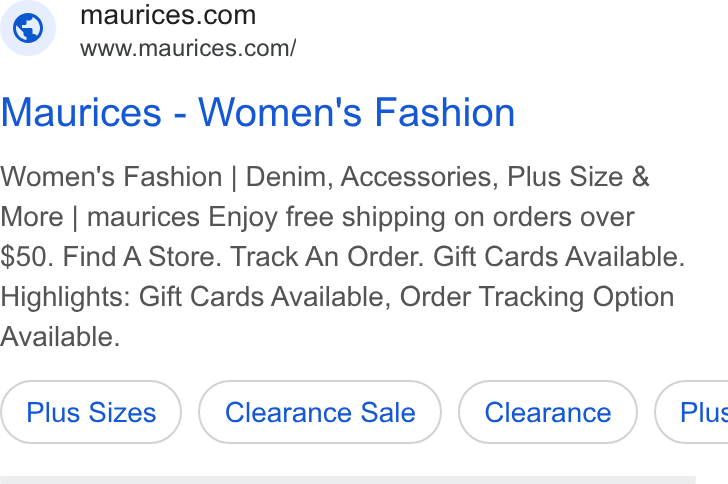Click 'Gift Cards Available.' ending the third line

click(x=559, y=256)
